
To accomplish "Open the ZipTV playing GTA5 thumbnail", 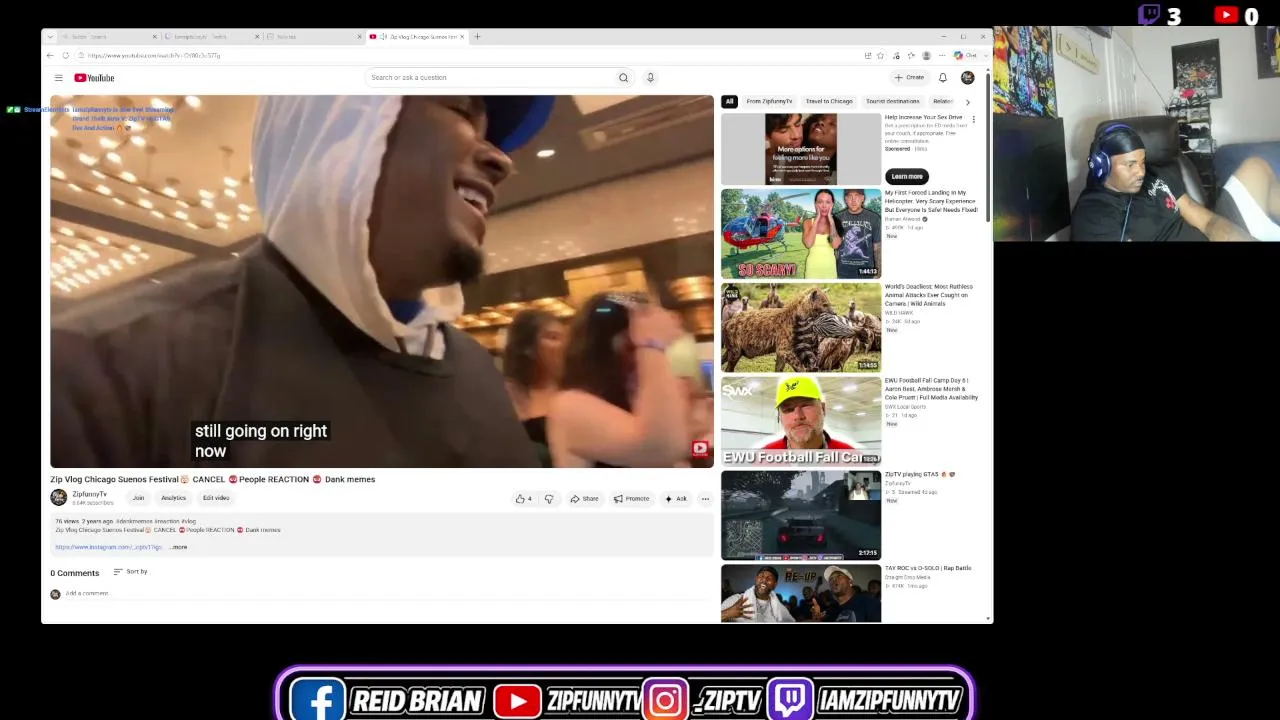I will (x=801, y=516).
